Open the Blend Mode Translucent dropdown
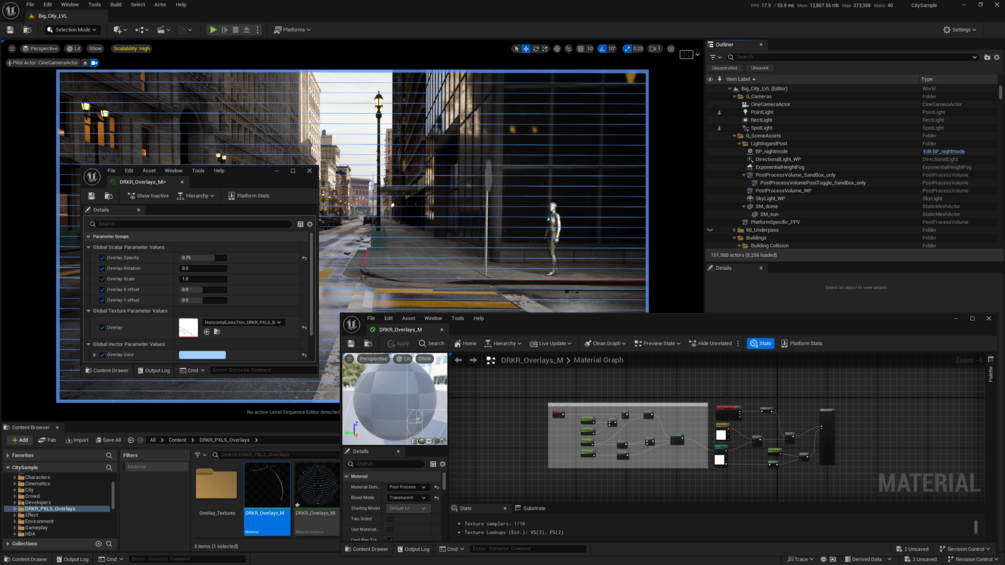Viewport: 1005px width, 565px height. click(408, 497)
